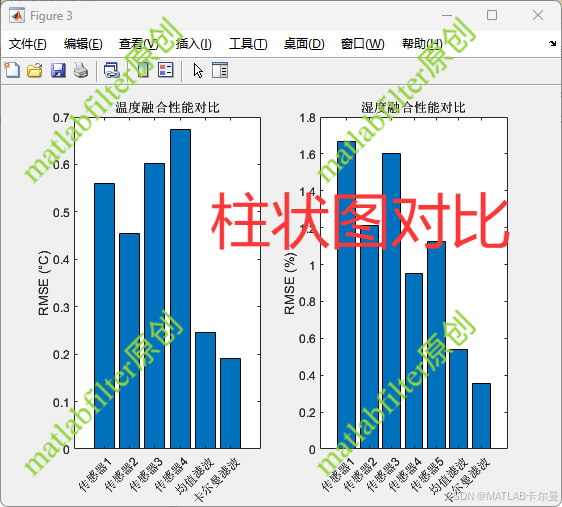
Task: Minimize the Figure 3 window
Action: 447,15
